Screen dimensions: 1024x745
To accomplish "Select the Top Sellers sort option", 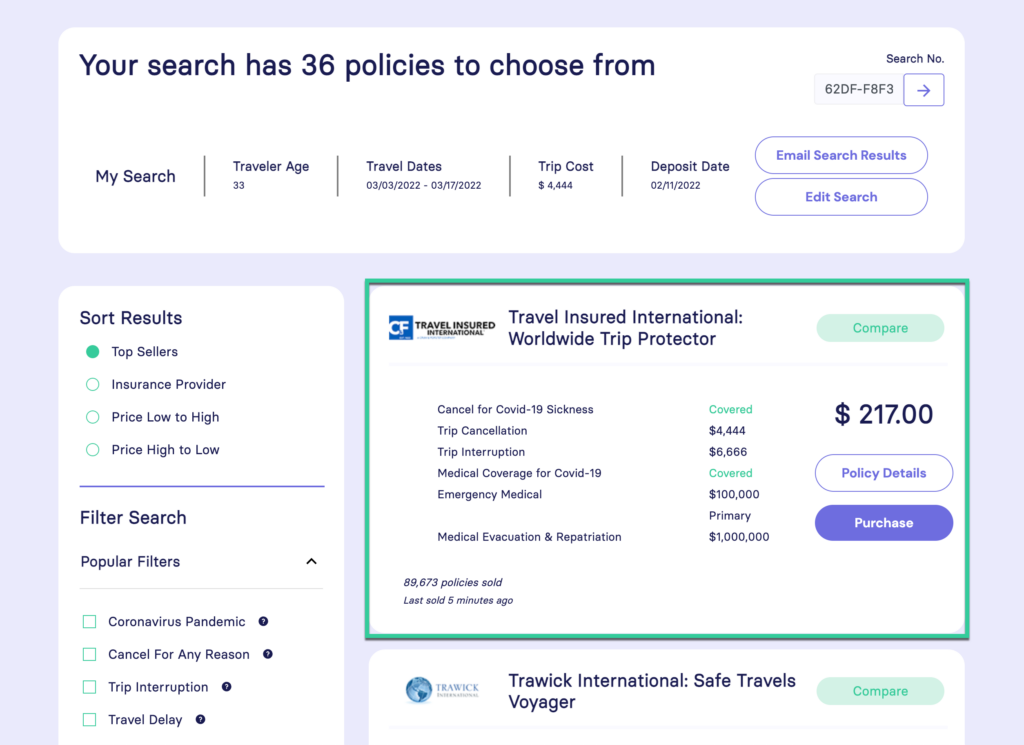I will point(91,351).
